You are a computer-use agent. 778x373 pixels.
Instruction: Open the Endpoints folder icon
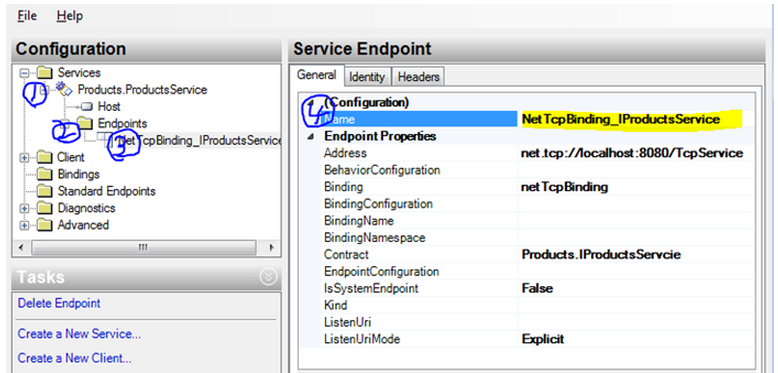[x=85, y=123]
